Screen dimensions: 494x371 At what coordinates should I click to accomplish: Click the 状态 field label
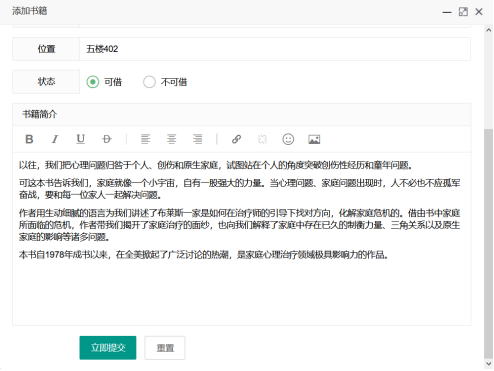tap(46, 82)
